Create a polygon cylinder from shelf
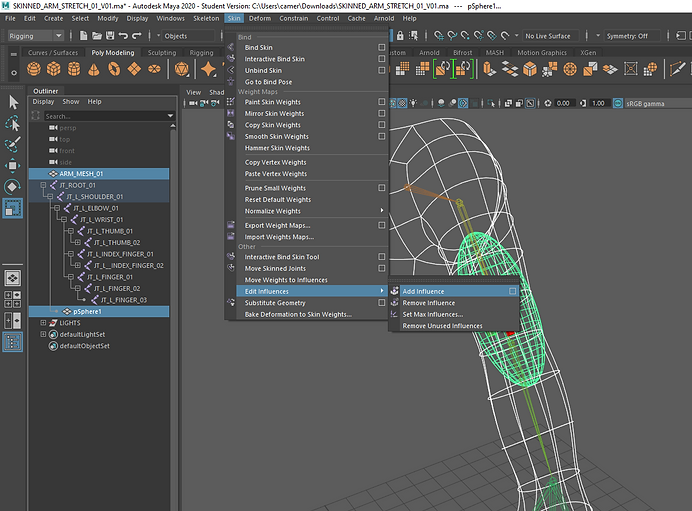 point(74,69)
